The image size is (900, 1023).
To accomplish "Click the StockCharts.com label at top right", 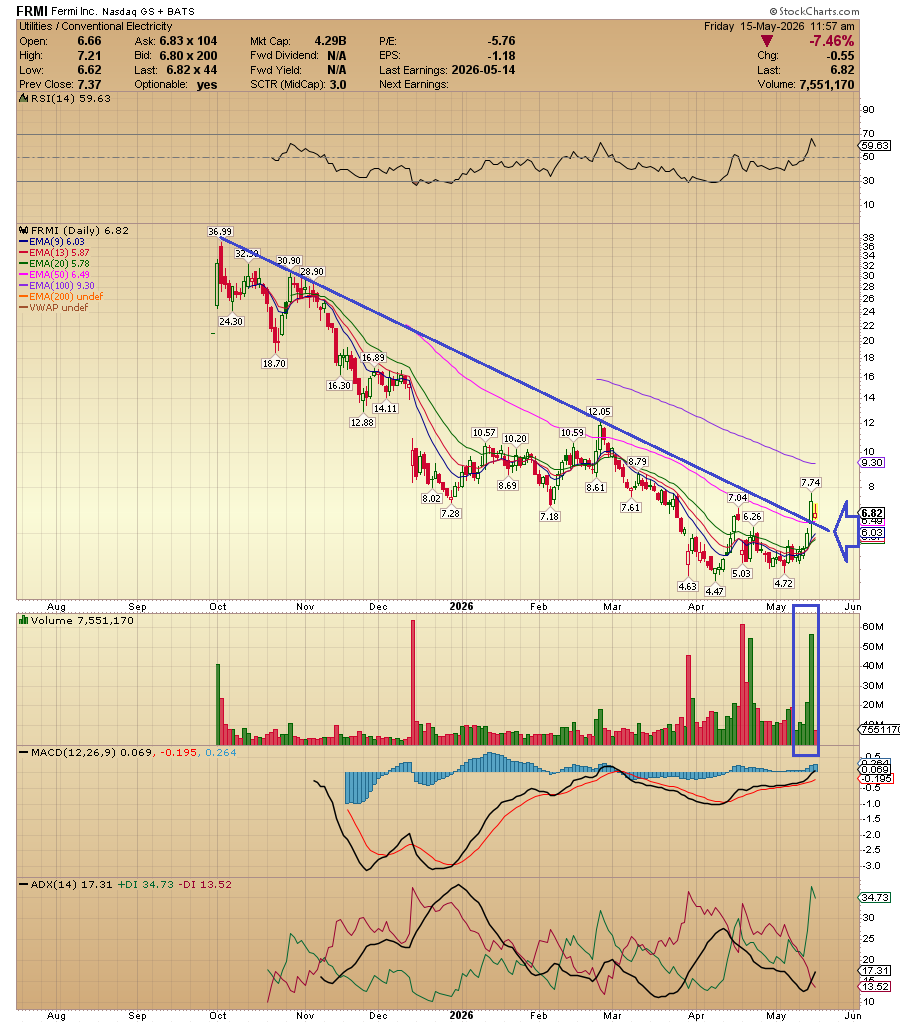I will pos(815,11).
